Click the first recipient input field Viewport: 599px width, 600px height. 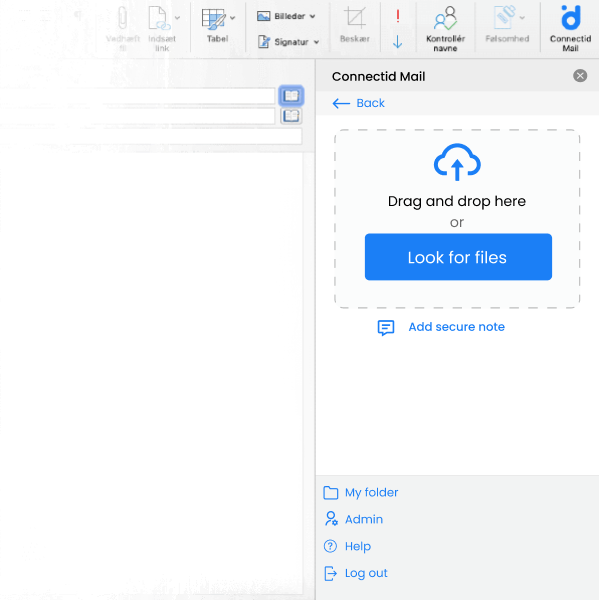click(x=138, y=96)
